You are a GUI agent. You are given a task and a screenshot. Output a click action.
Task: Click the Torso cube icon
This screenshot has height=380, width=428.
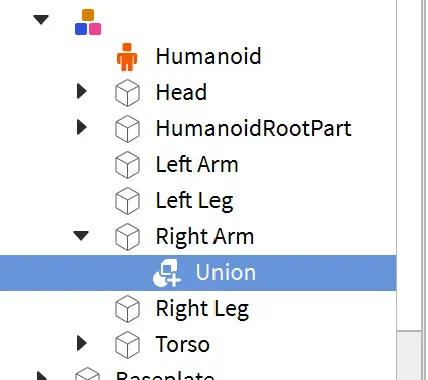pos(127,345)
